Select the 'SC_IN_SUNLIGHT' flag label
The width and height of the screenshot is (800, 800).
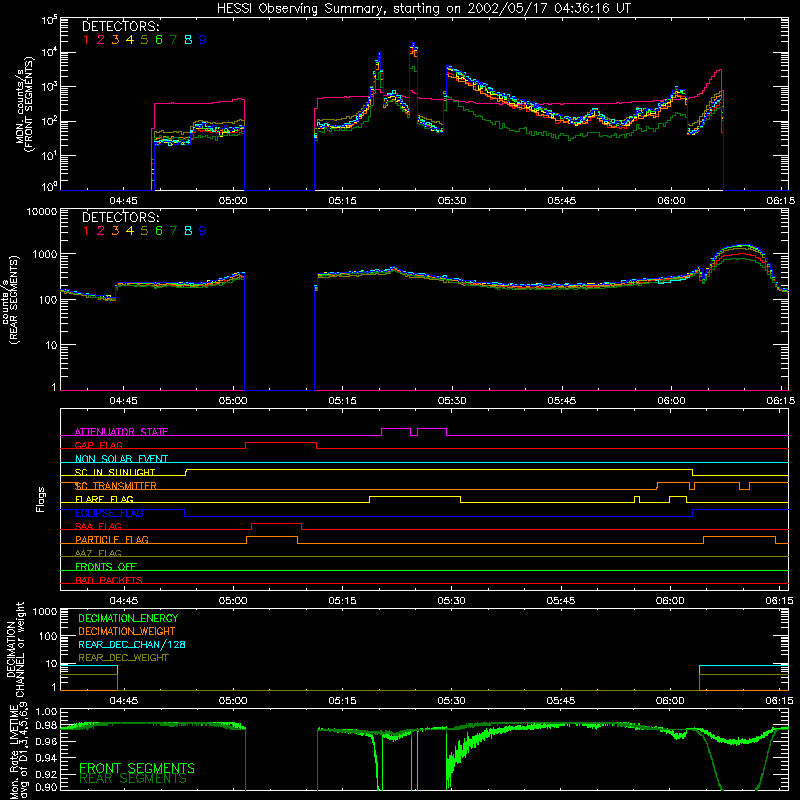tap(115, 472)
